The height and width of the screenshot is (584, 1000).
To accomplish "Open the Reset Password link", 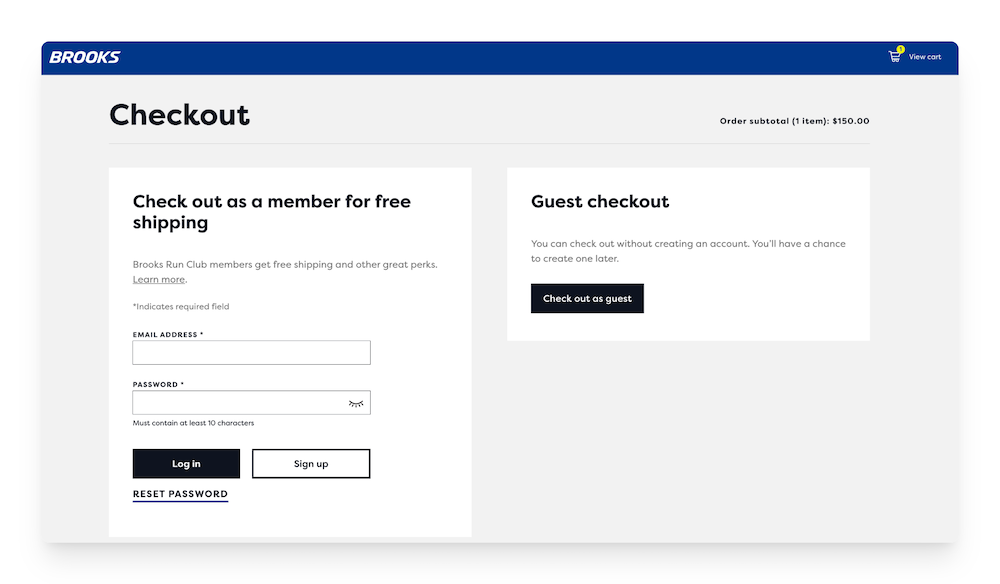I will point(180,494).
